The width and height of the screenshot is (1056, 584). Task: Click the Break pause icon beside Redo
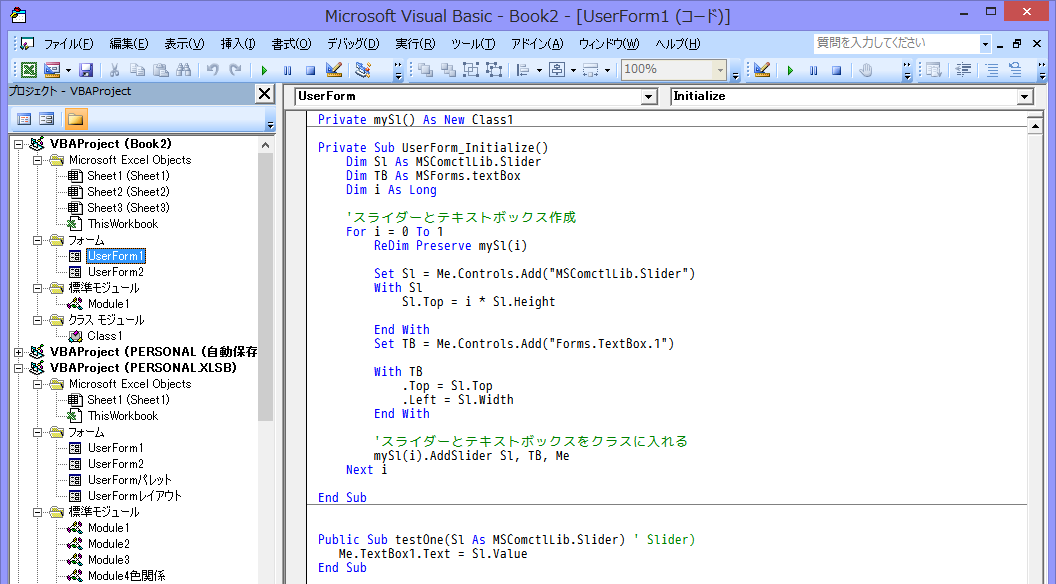point(288,70)
